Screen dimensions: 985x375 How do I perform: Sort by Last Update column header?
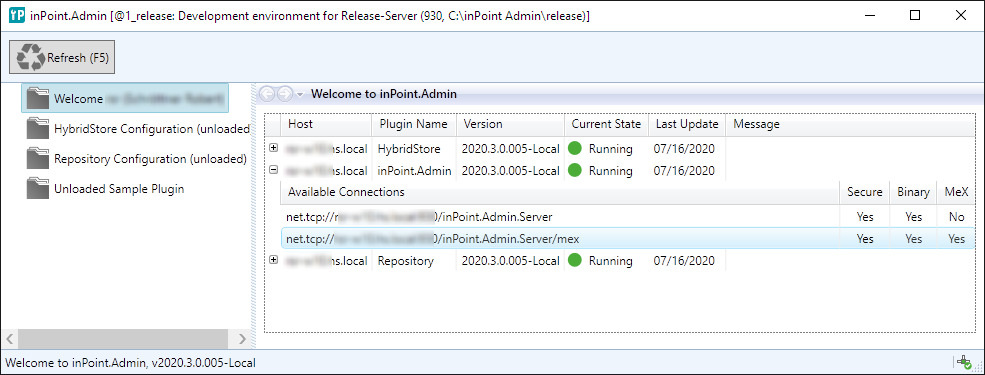click(687, 124)
